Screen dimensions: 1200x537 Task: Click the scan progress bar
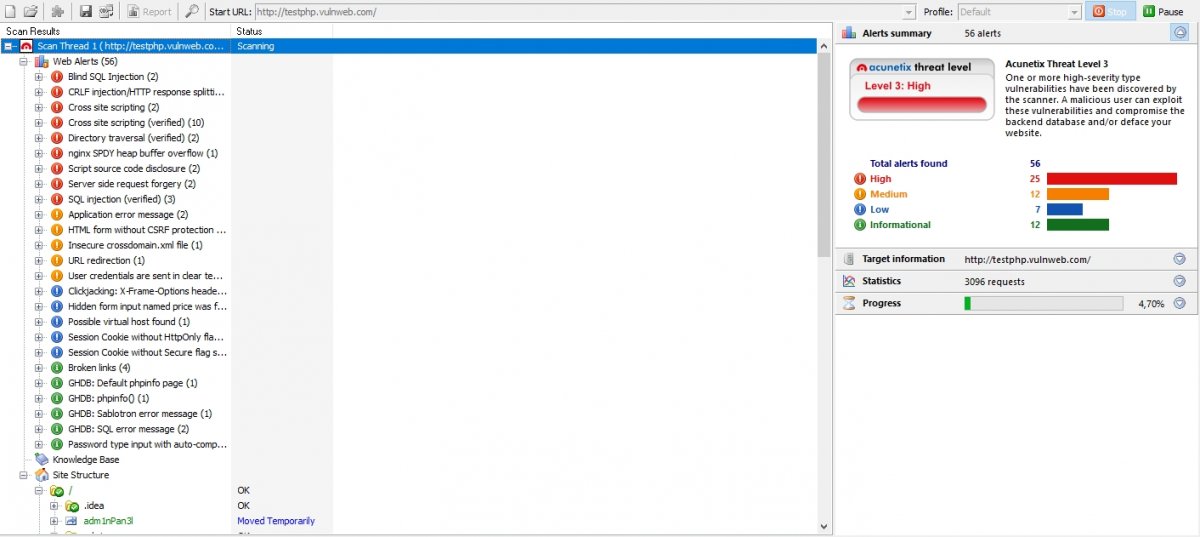click(x=1043, y=303)
